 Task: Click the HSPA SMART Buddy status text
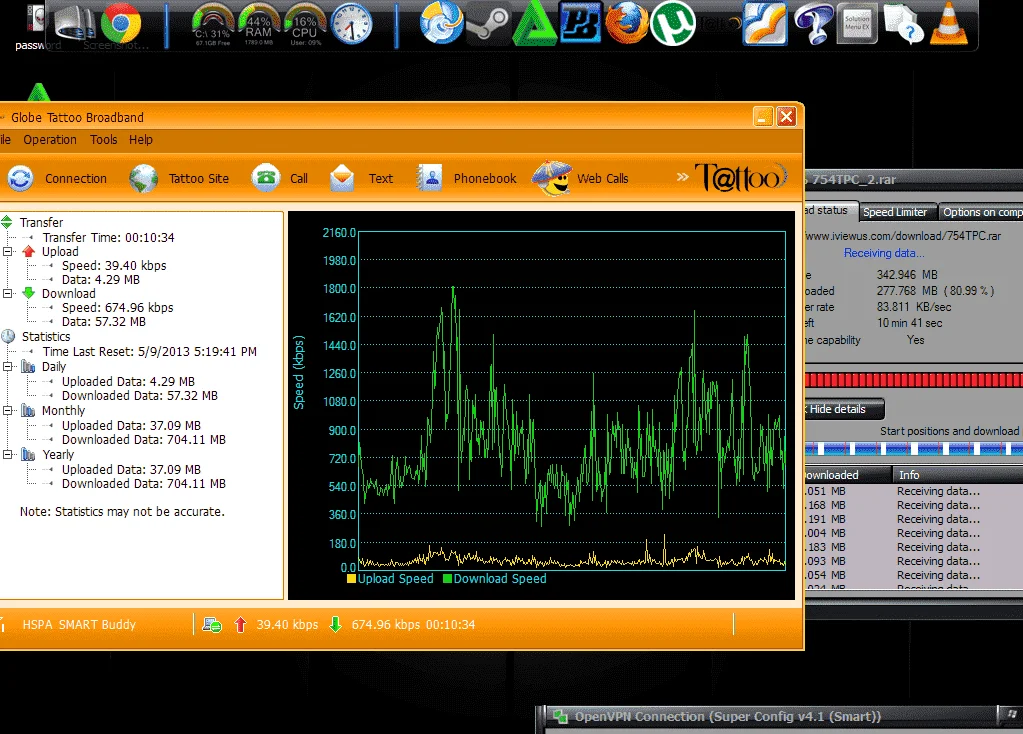pos(79,624)
